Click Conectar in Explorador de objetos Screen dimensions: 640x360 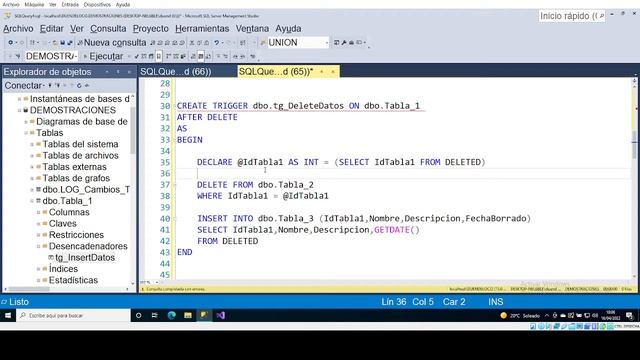pyautogui.click(x=24, y=85)
